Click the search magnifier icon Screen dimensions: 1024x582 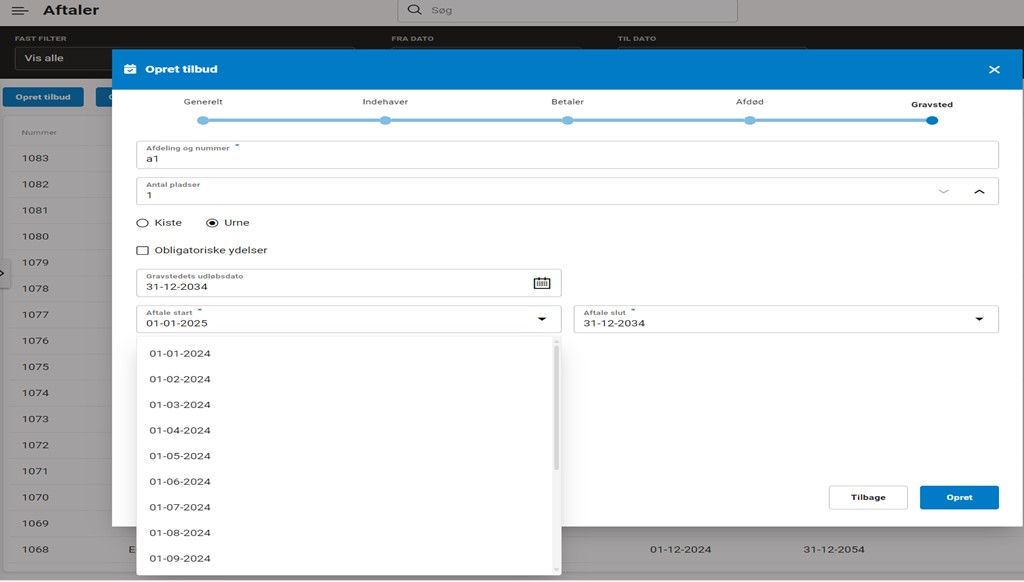pos(414,10)
